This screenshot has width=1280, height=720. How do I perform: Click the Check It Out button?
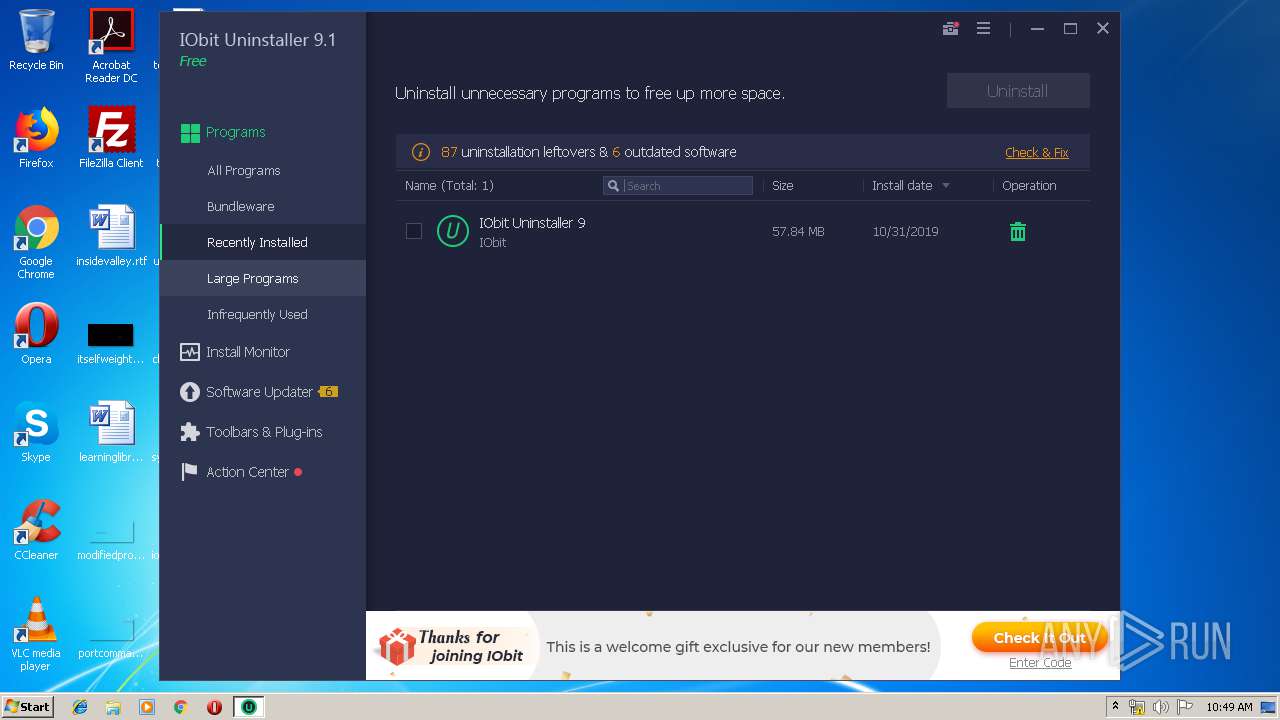(1040, 638)
